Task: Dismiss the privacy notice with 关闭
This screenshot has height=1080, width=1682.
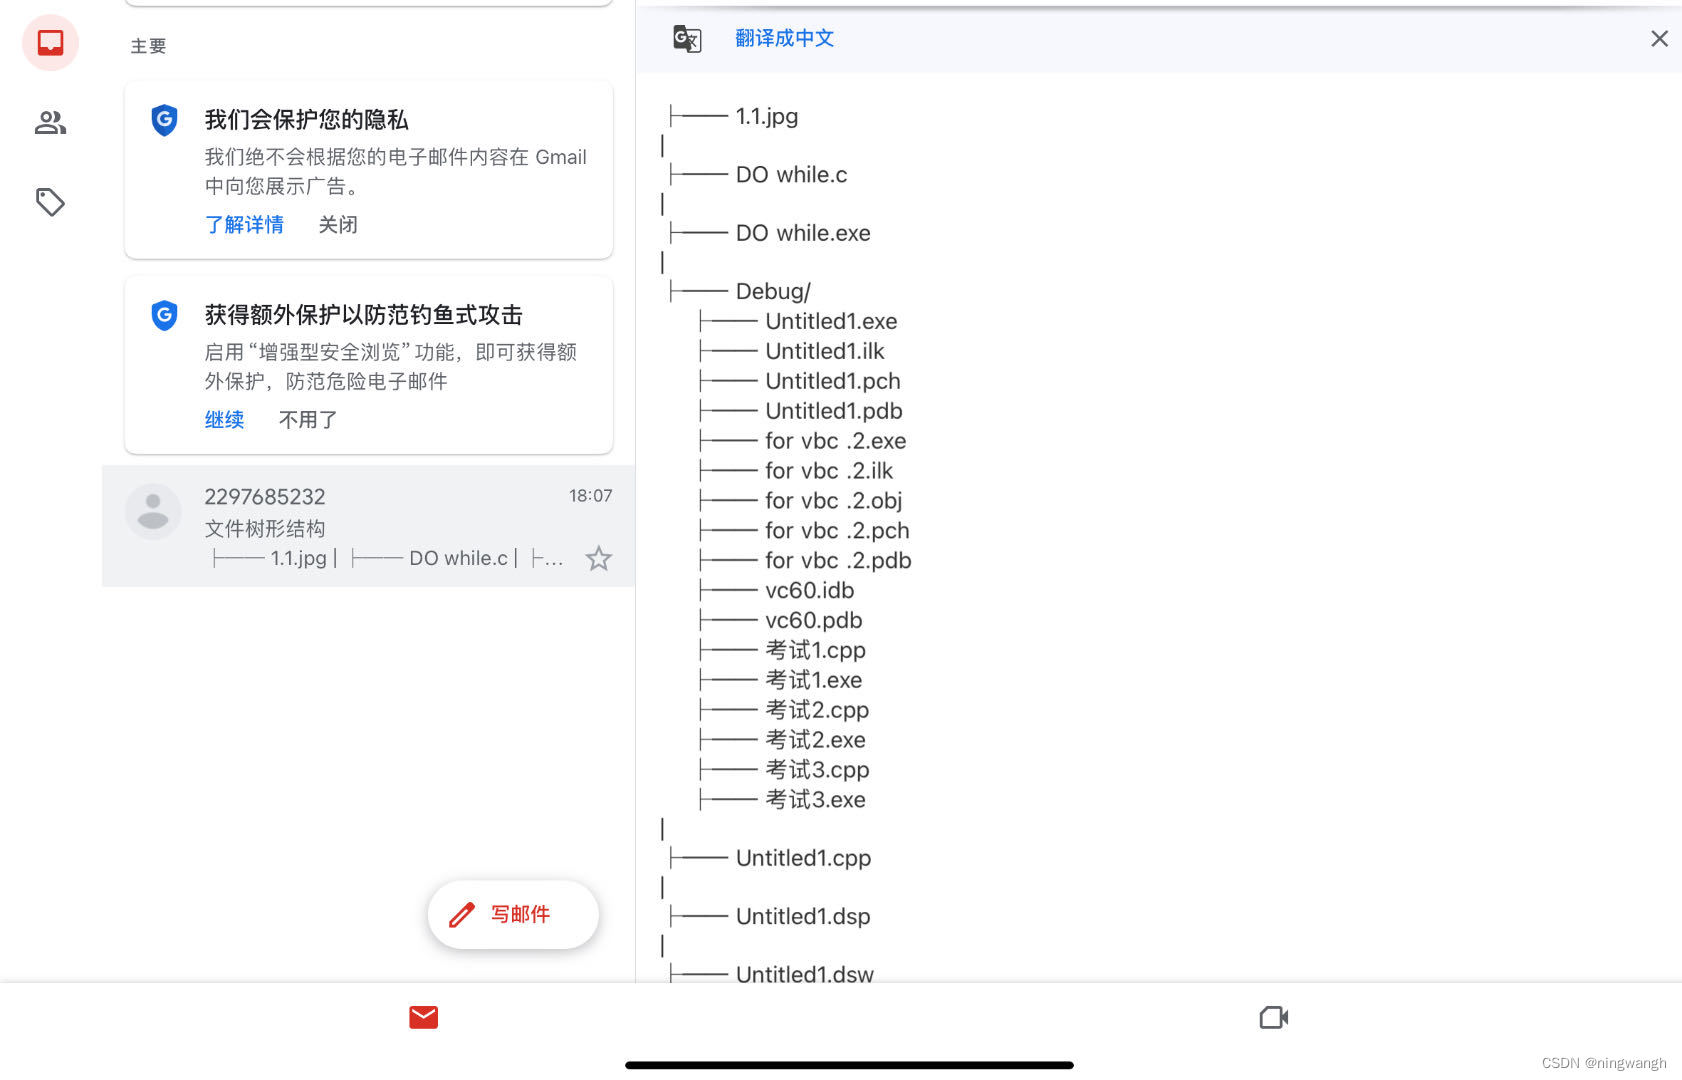Action: [x=337, y=224]
